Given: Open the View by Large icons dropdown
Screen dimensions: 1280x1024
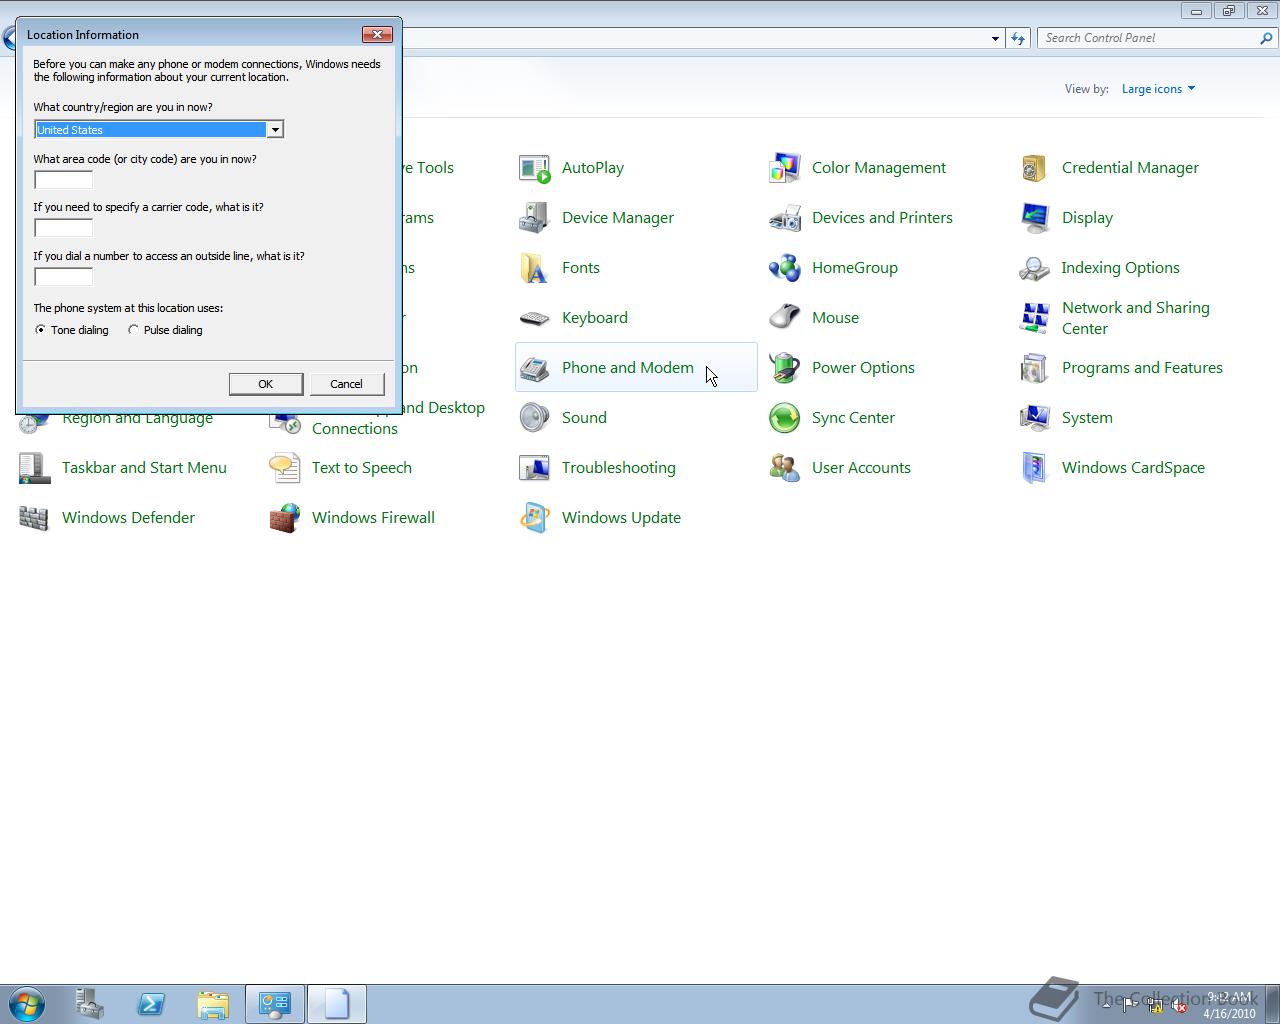Looking at the screenshot, I should (x=1158, y=89).
